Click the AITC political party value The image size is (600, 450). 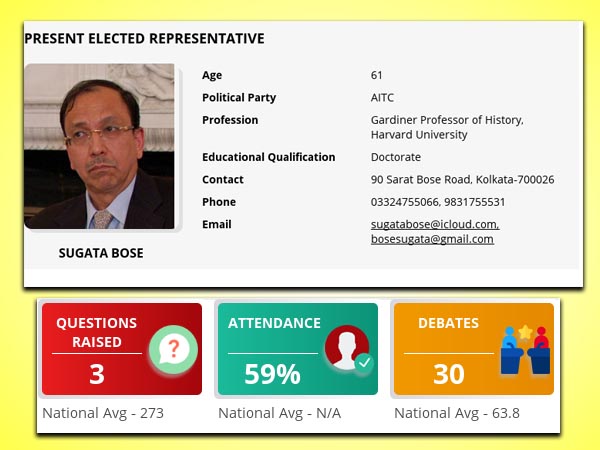point(382,98)
